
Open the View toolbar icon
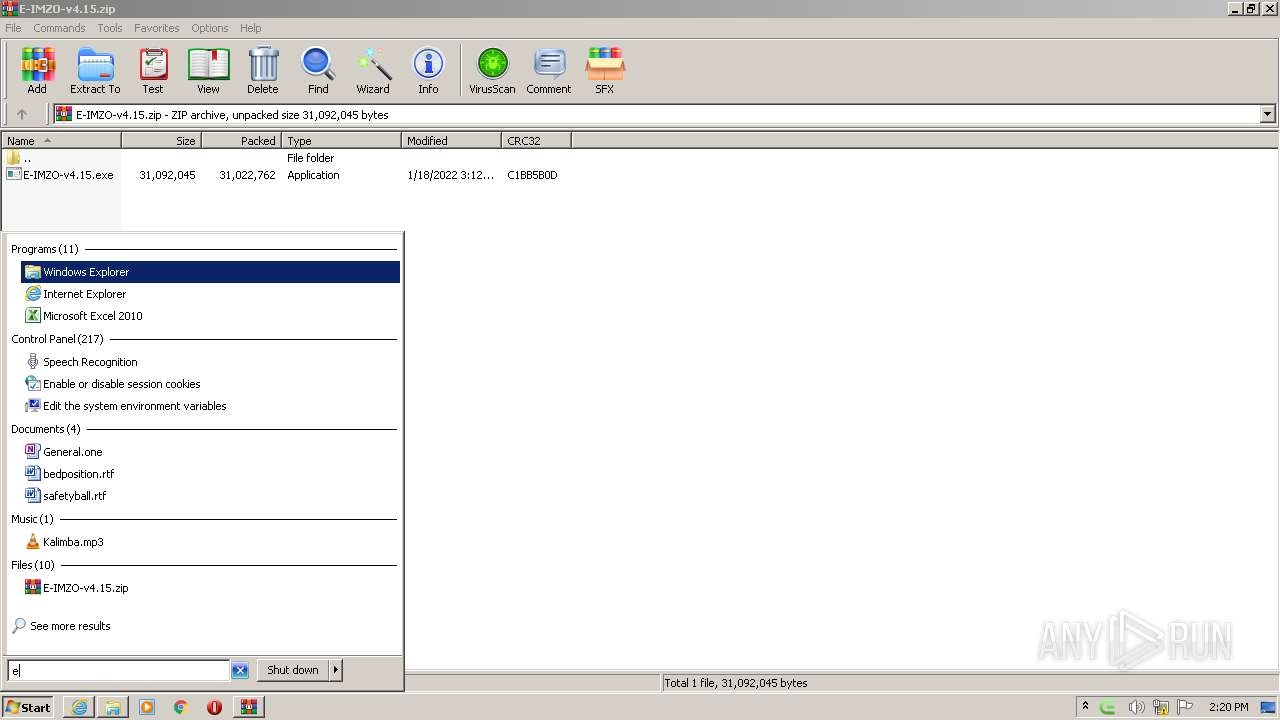click(x=208, y=71)
